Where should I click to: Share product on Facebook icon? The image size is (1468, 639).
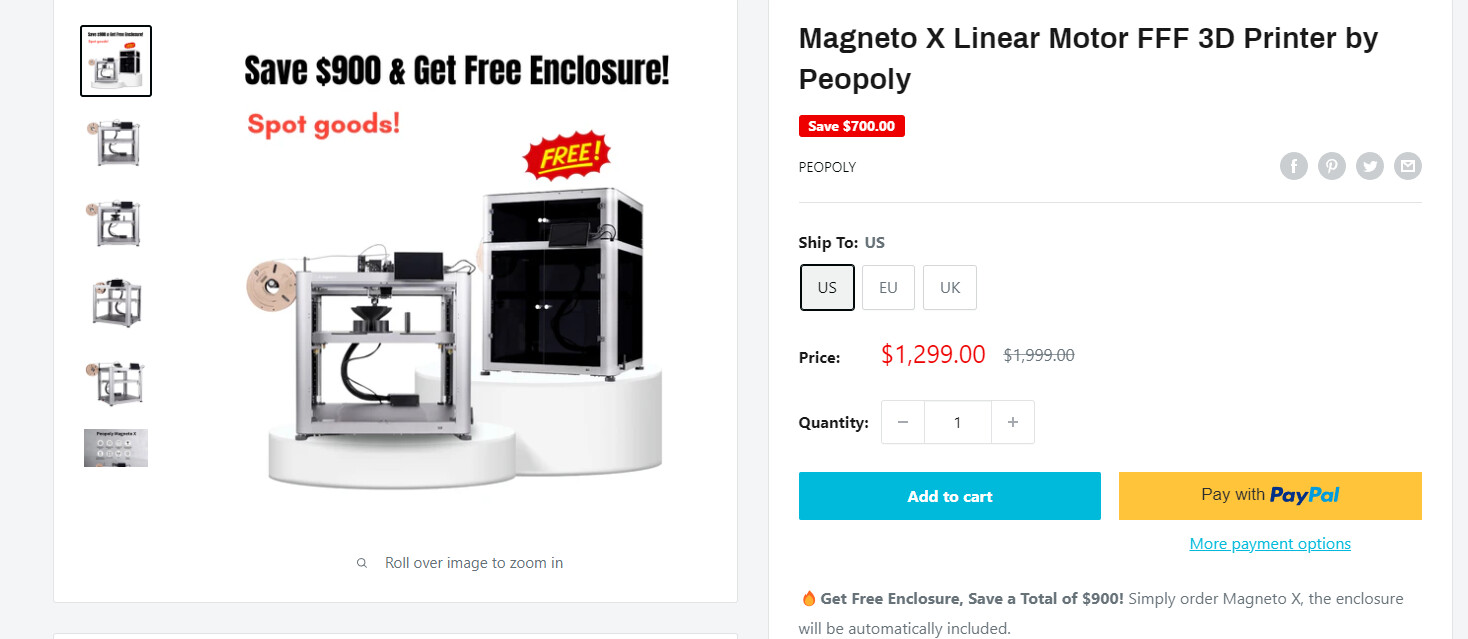tap(1294, 166)
